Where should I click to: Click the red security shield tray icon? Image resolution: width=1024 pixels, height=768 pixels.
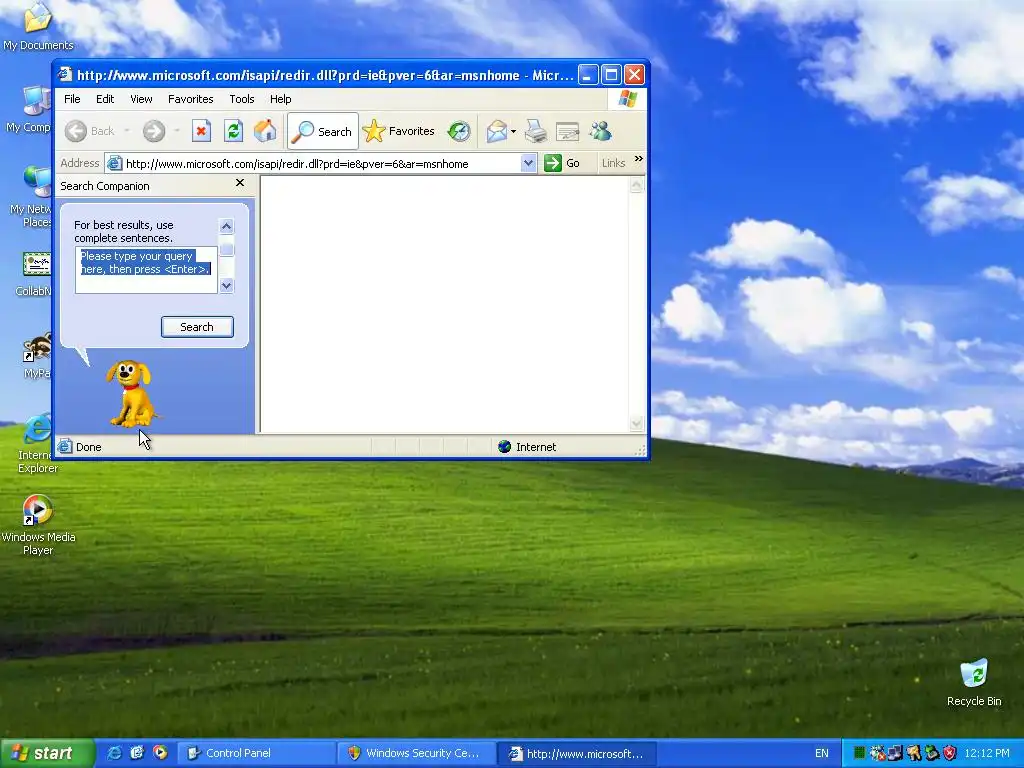click(950, 753)
